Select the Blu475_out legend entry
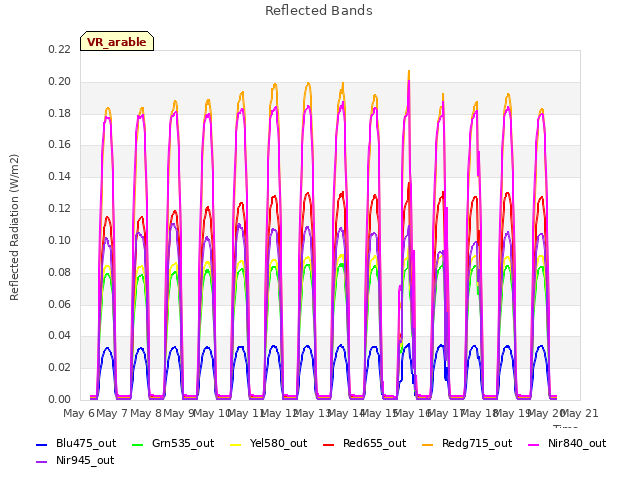The width and height of the screenshot is (640, 480). [x=76, y=443]
